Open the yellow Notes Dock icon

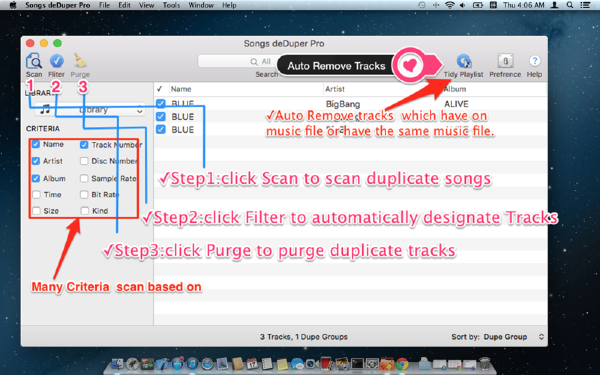(x=282, y=364)
